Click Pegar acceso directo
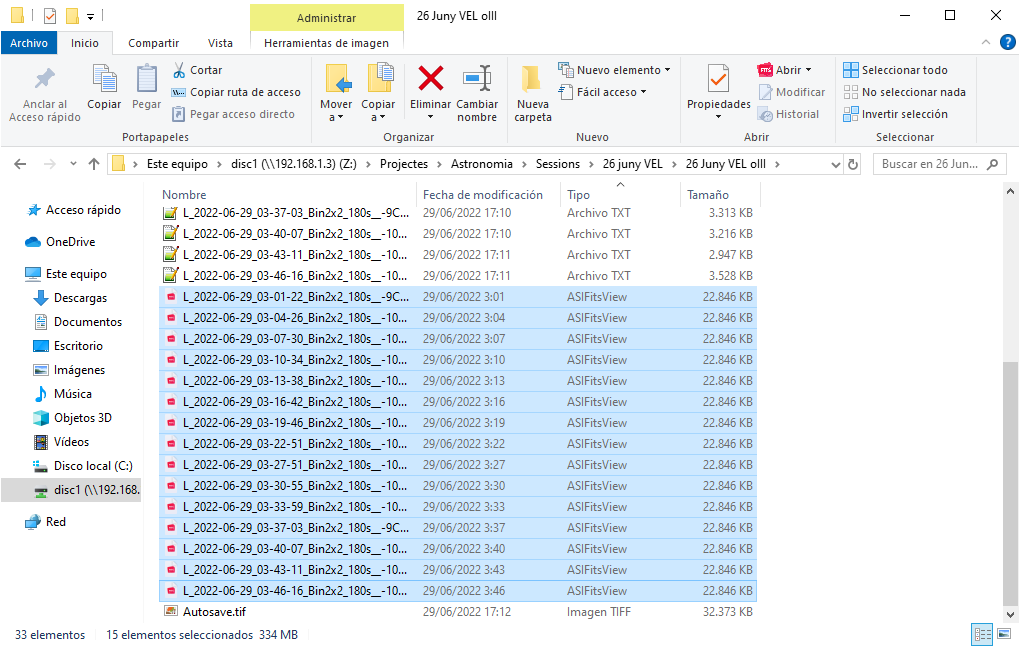The image size is (1020, 647). click(234, 114)
